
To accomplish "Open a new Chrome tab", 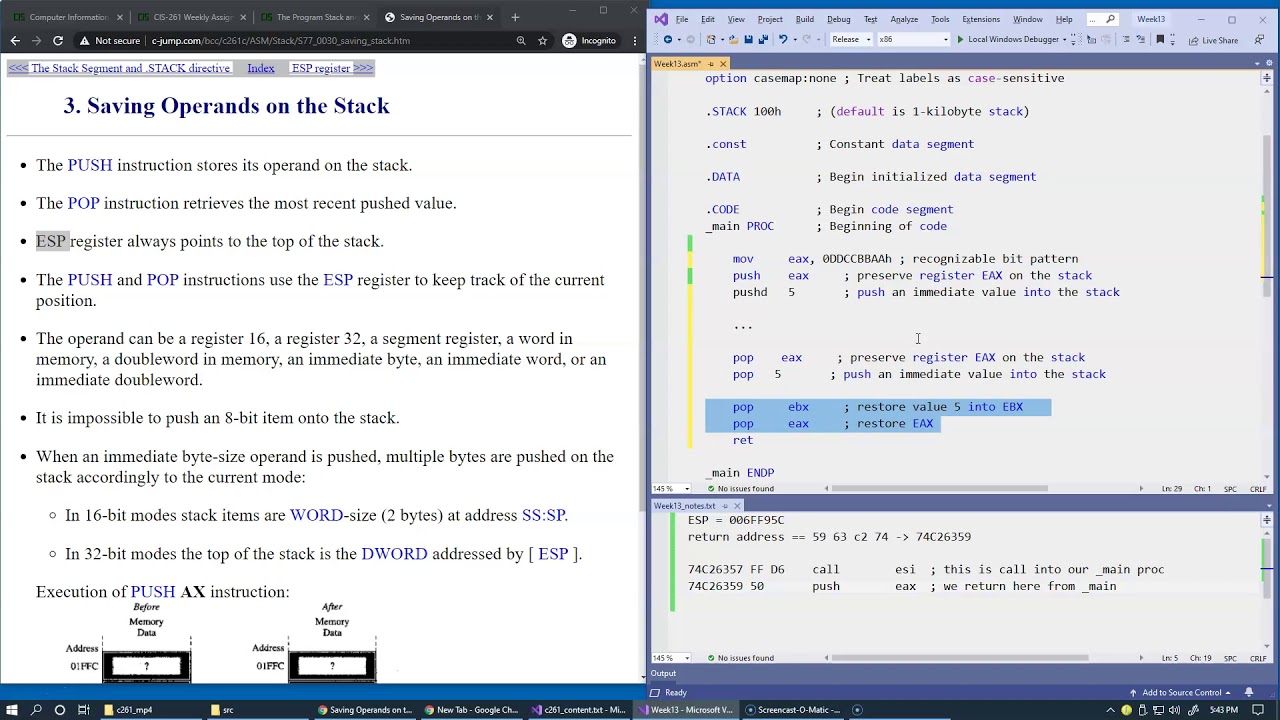I will [x=515, y=17].
